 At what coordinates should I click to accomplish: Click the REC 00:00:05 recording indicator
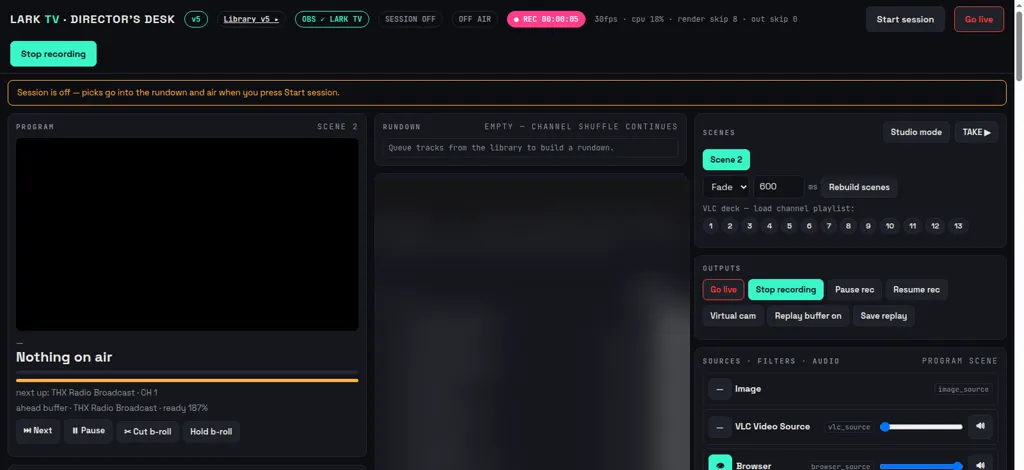pos(546,20)
